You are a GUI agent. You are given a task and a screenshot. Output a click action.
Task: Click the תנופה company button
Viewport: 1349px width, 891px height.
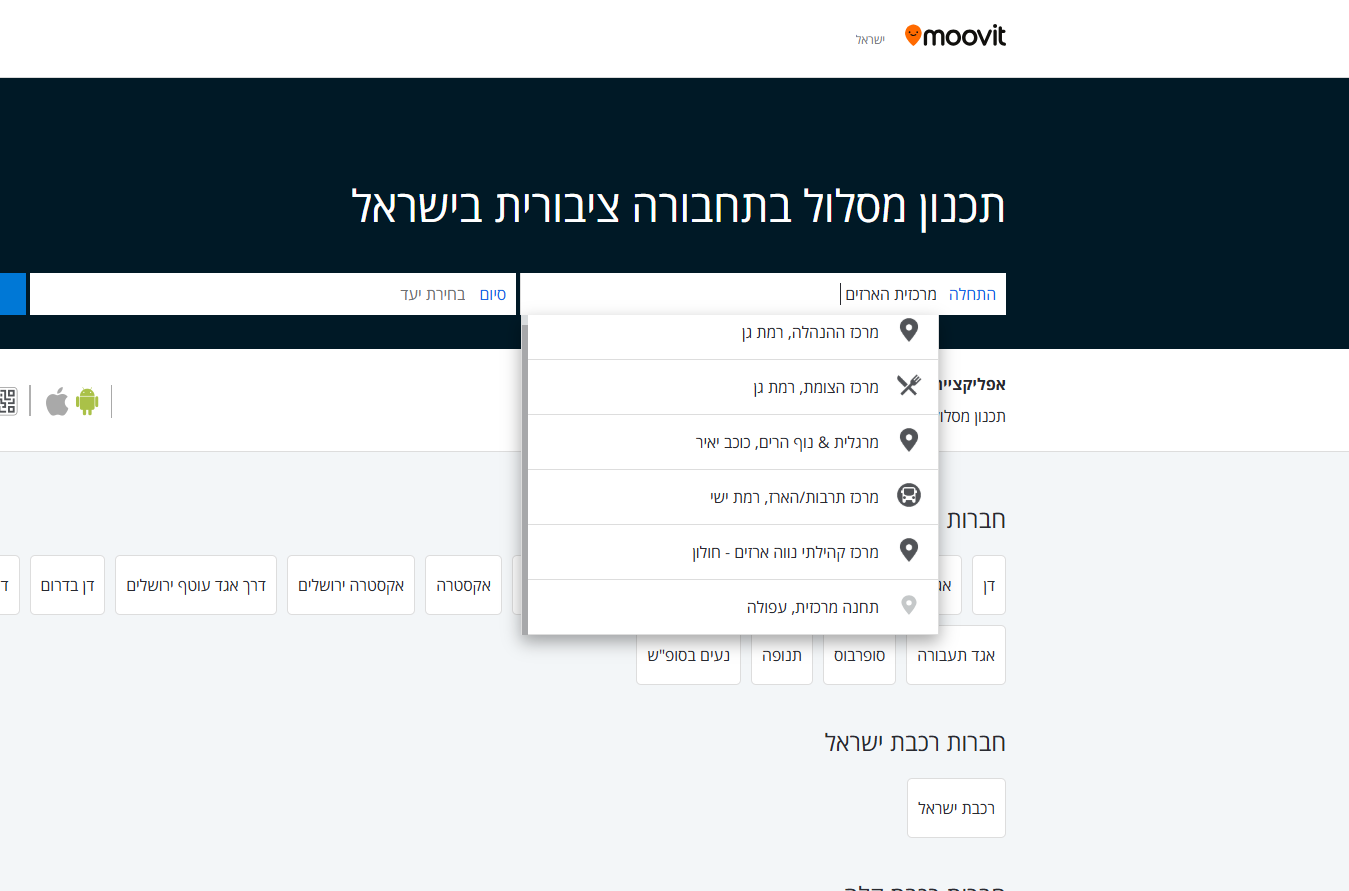click(781, 654)
